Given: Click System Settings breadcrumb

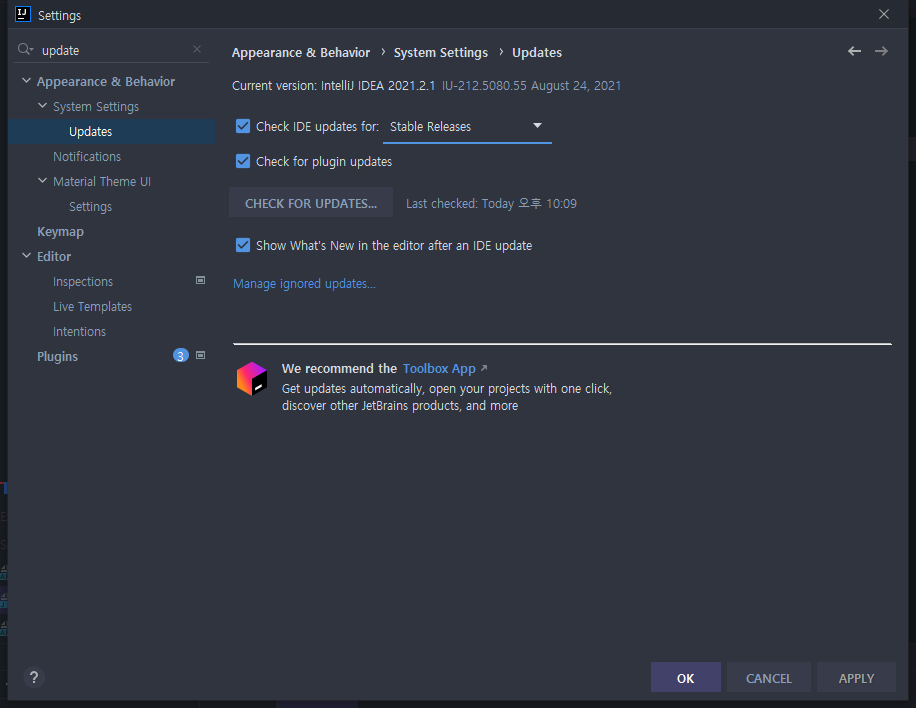Looking at the screenshot, I should tap(440, 53).
